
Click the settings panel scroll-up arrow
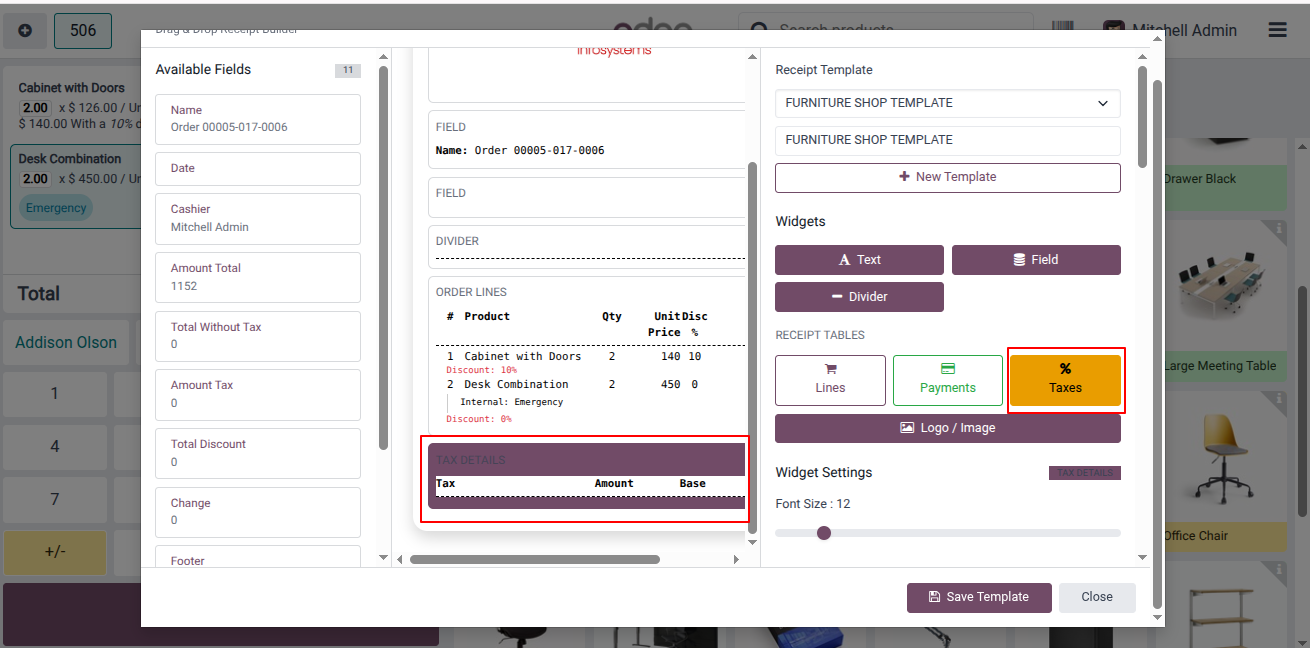coord(1143,59)
